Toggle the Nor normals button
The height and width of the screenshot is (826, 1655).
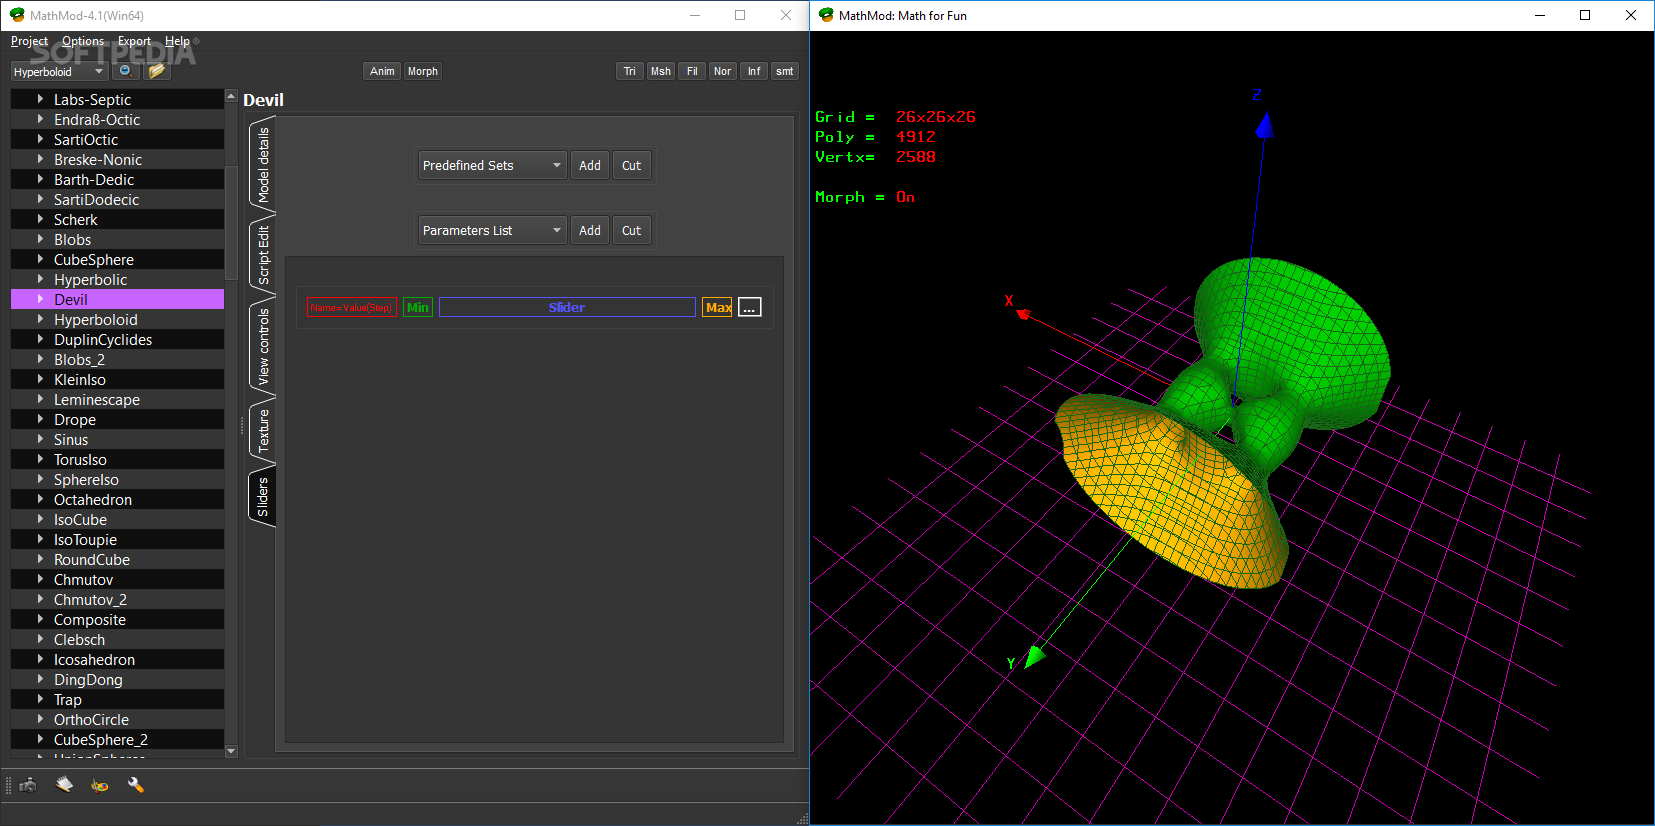click(722, 71)
